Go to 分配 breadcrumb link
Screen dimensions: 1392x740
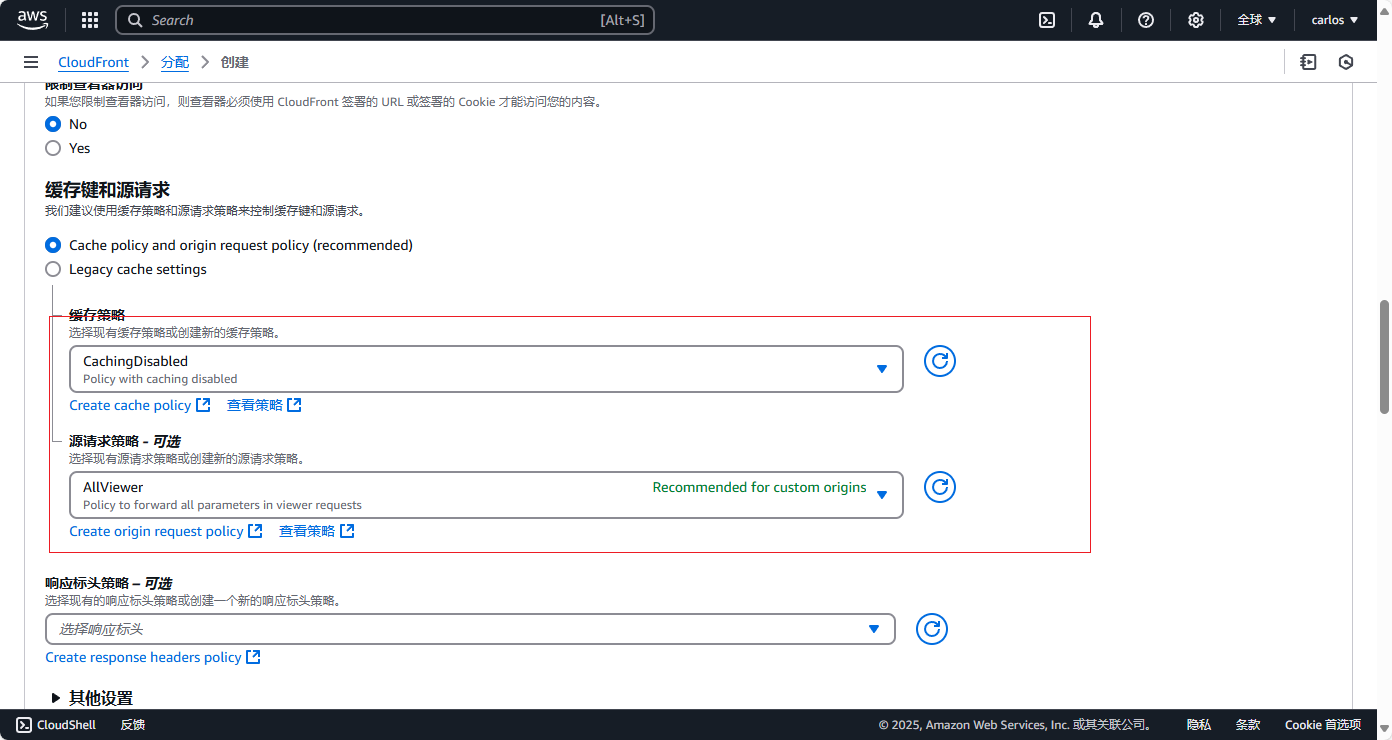point(174,62)
